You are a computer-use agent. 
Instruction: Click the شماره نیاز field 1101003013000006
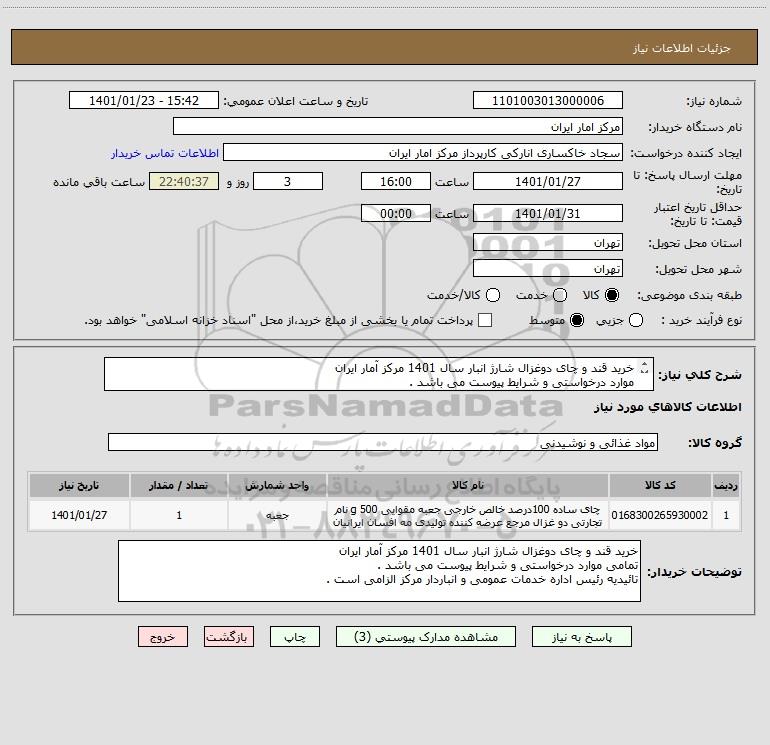point(548,101)
